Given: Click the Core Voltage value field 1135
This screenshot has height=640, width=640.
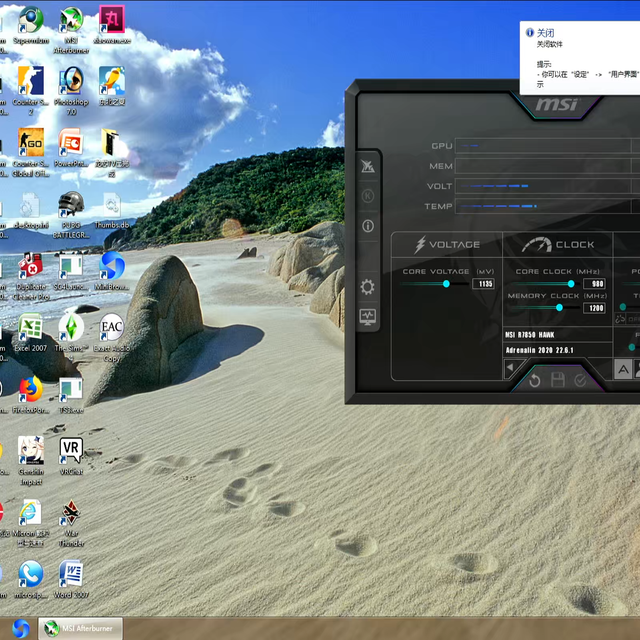Looking at the screenshot, I should click(484, 284).
